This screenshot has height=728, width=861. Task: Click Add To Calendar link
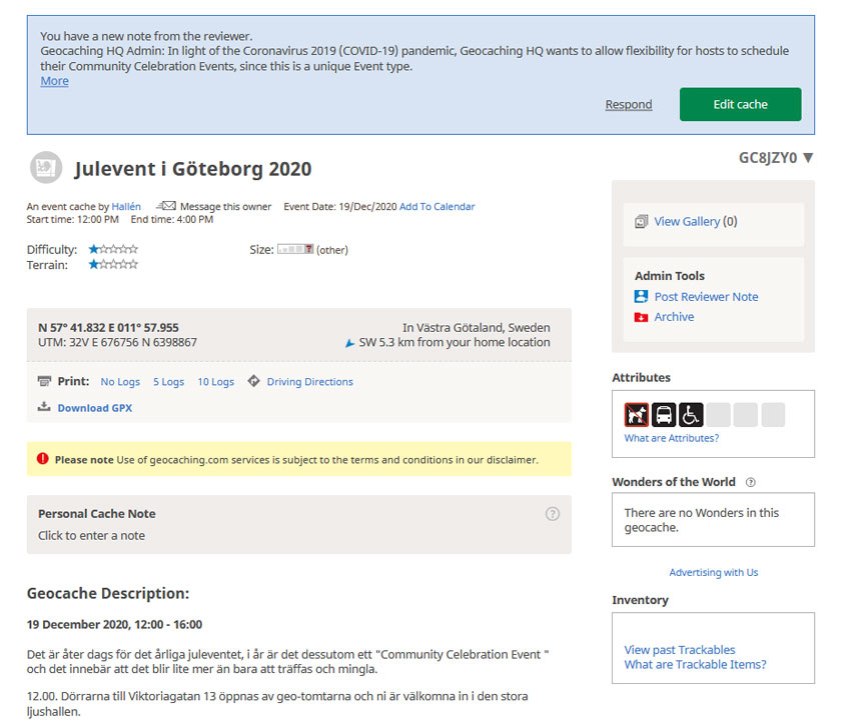coord(437,207)
